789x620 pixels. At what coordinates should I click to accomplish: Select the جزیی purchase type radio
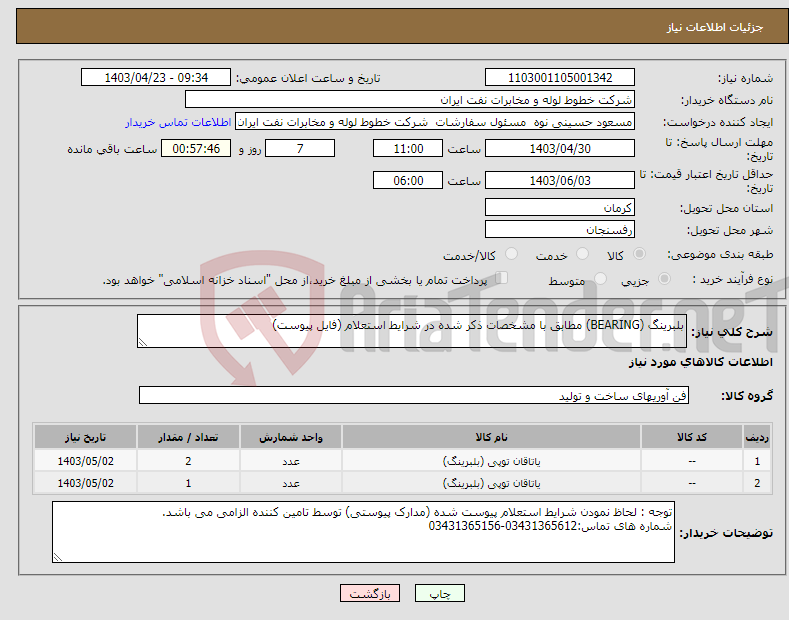pyautogui.click(x=664, y=279)
